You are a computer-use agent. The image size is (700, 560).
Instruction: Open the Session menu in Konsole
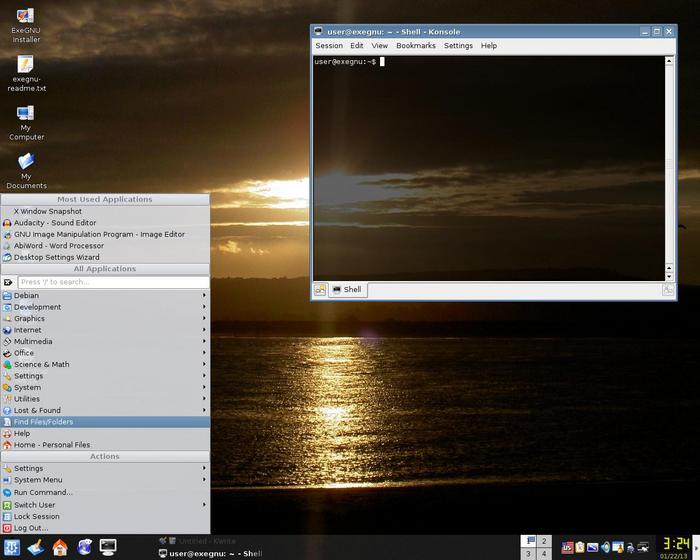(x=329, y=46)
